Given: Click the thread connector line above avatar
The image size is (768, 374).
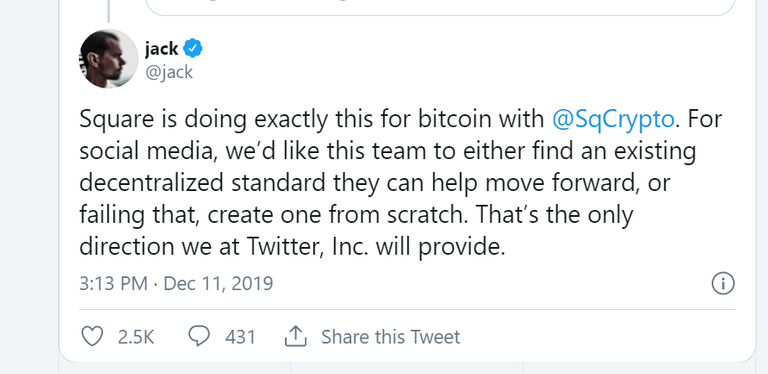Looking at the screenshot, I should pos(108,11).
